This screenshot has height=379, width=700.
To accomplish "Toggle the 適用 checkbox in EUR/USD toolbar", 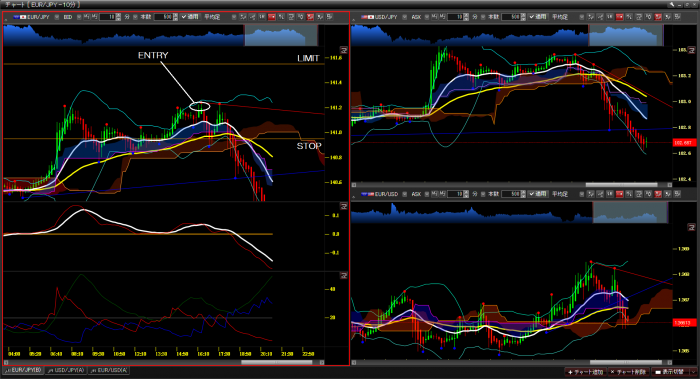I will click(538, 194).
